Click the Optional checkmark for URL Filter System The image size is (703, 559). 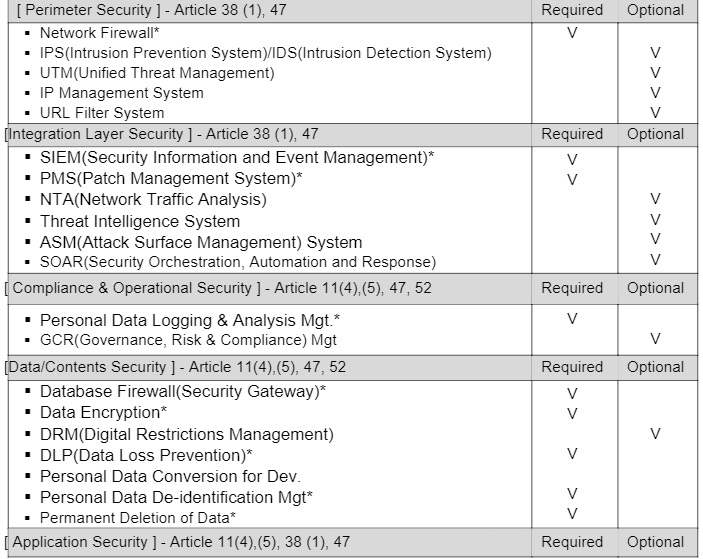[x=655, y=113]
